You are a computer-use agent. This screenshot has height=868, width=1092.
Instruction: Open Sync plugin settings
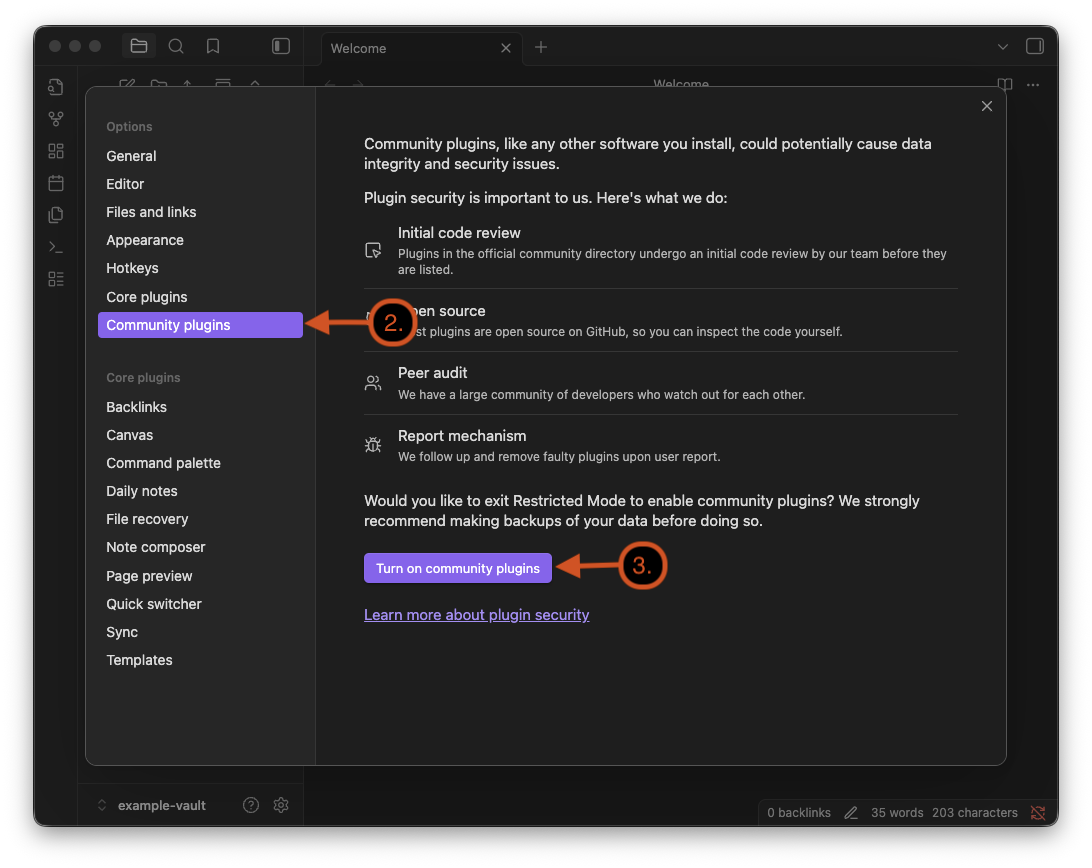[x=201, y=632]
